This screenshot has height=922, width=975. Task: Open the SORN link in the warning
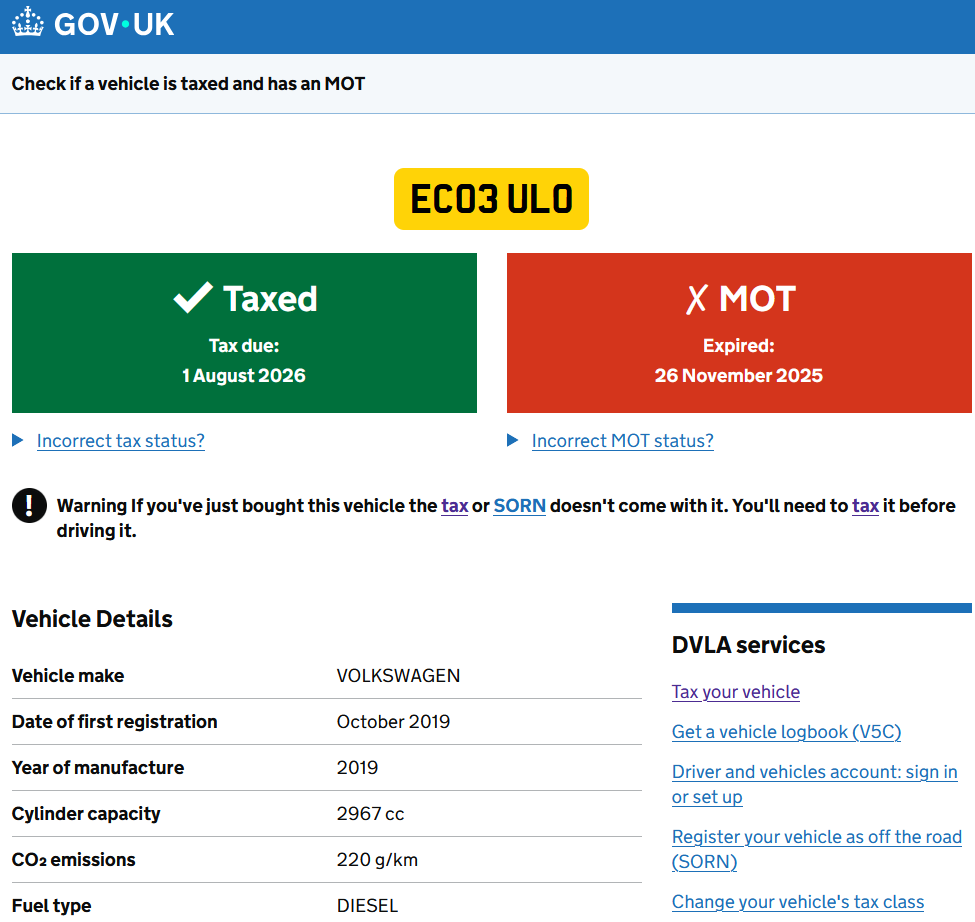(x=519, y=506)
